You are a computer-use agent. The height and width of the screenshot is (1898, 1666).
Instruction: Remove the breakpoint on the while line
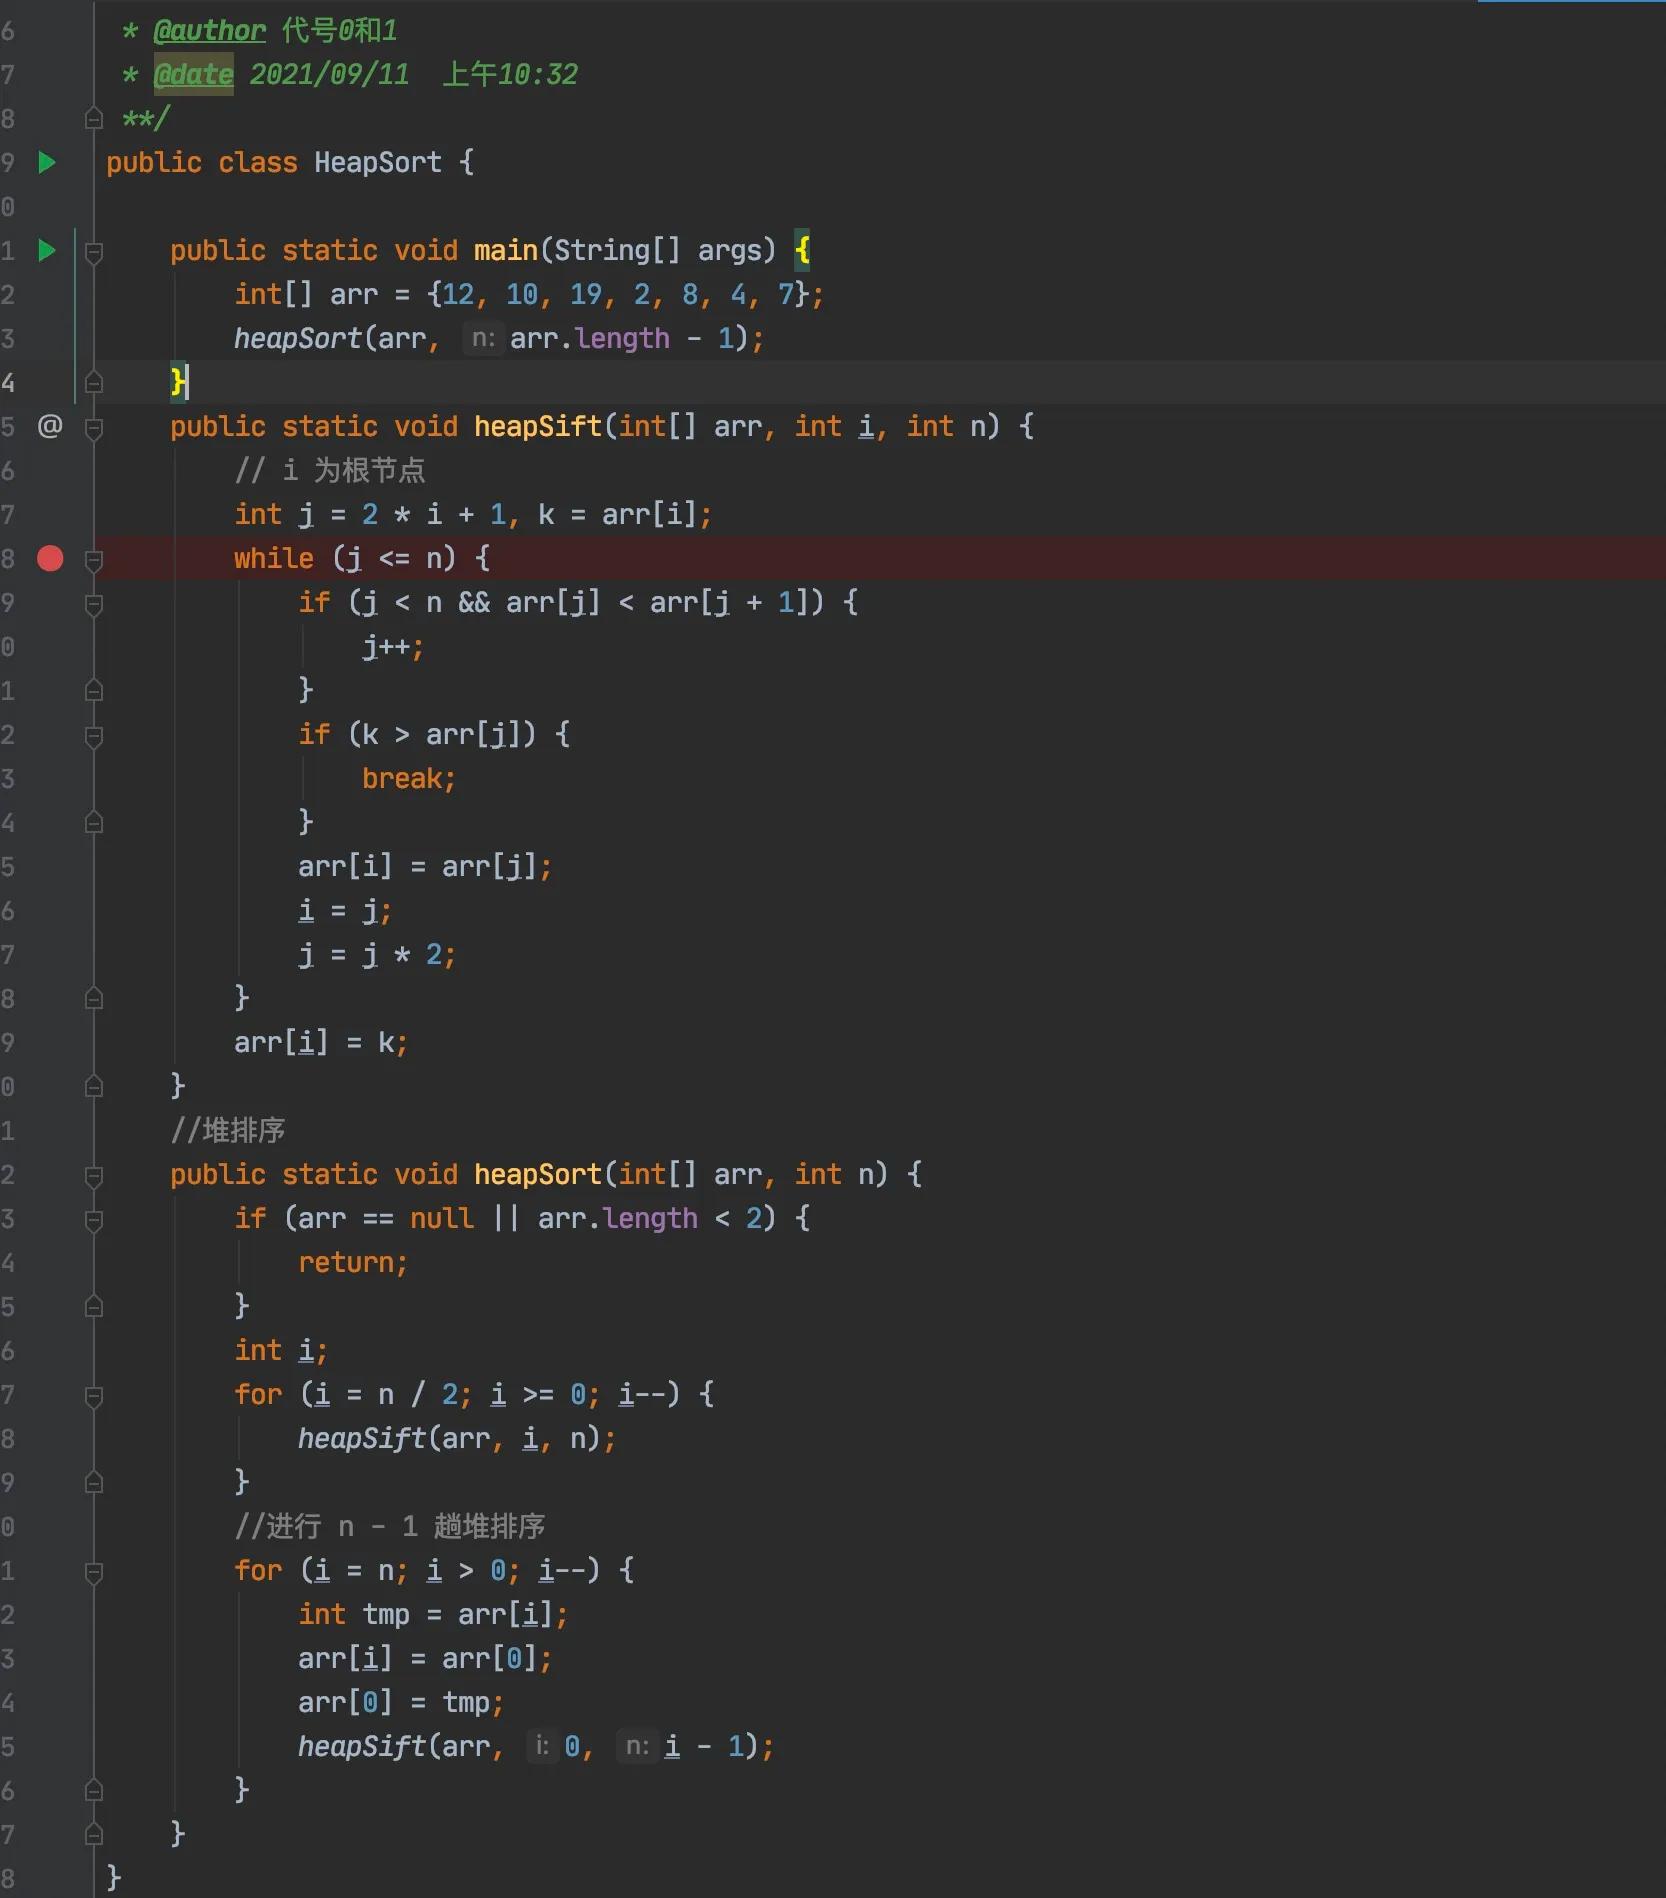click(x=50, y=558)
